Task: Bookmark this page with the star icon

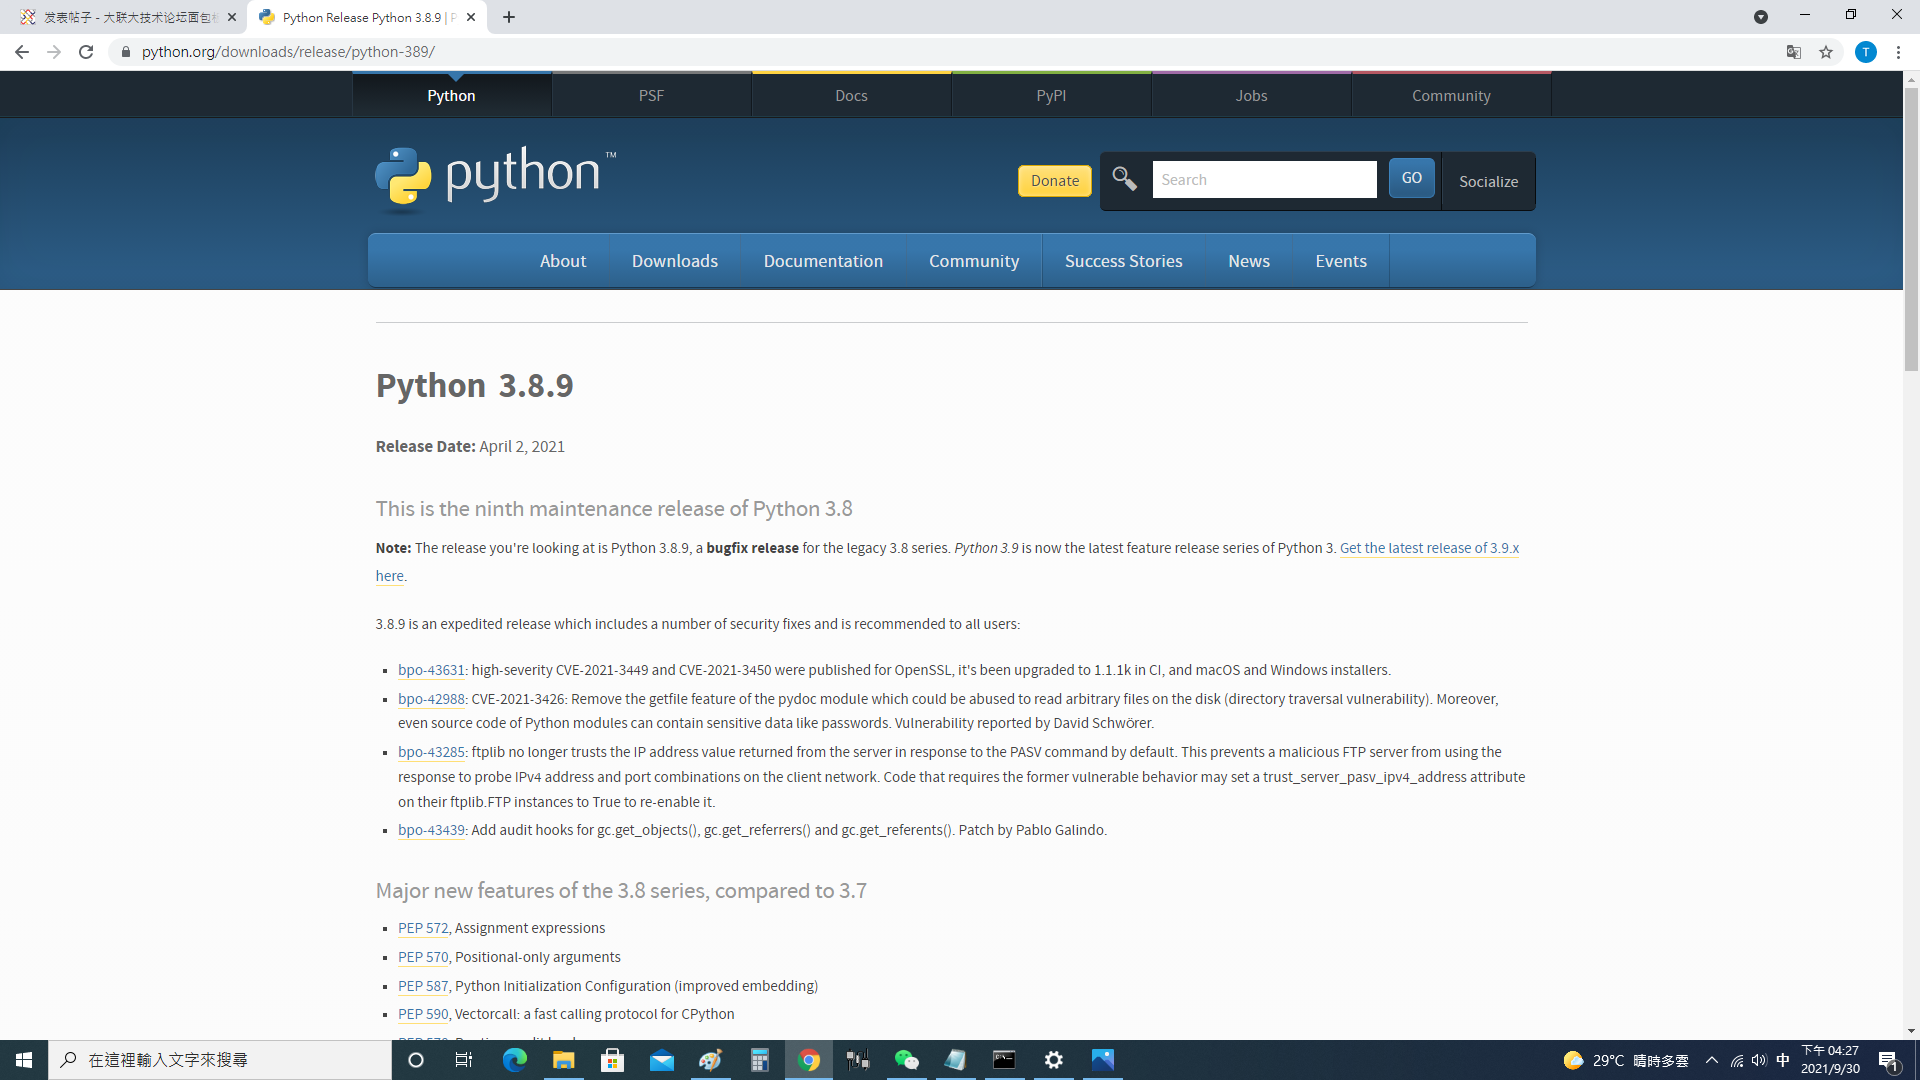Action: (1826, 52)
